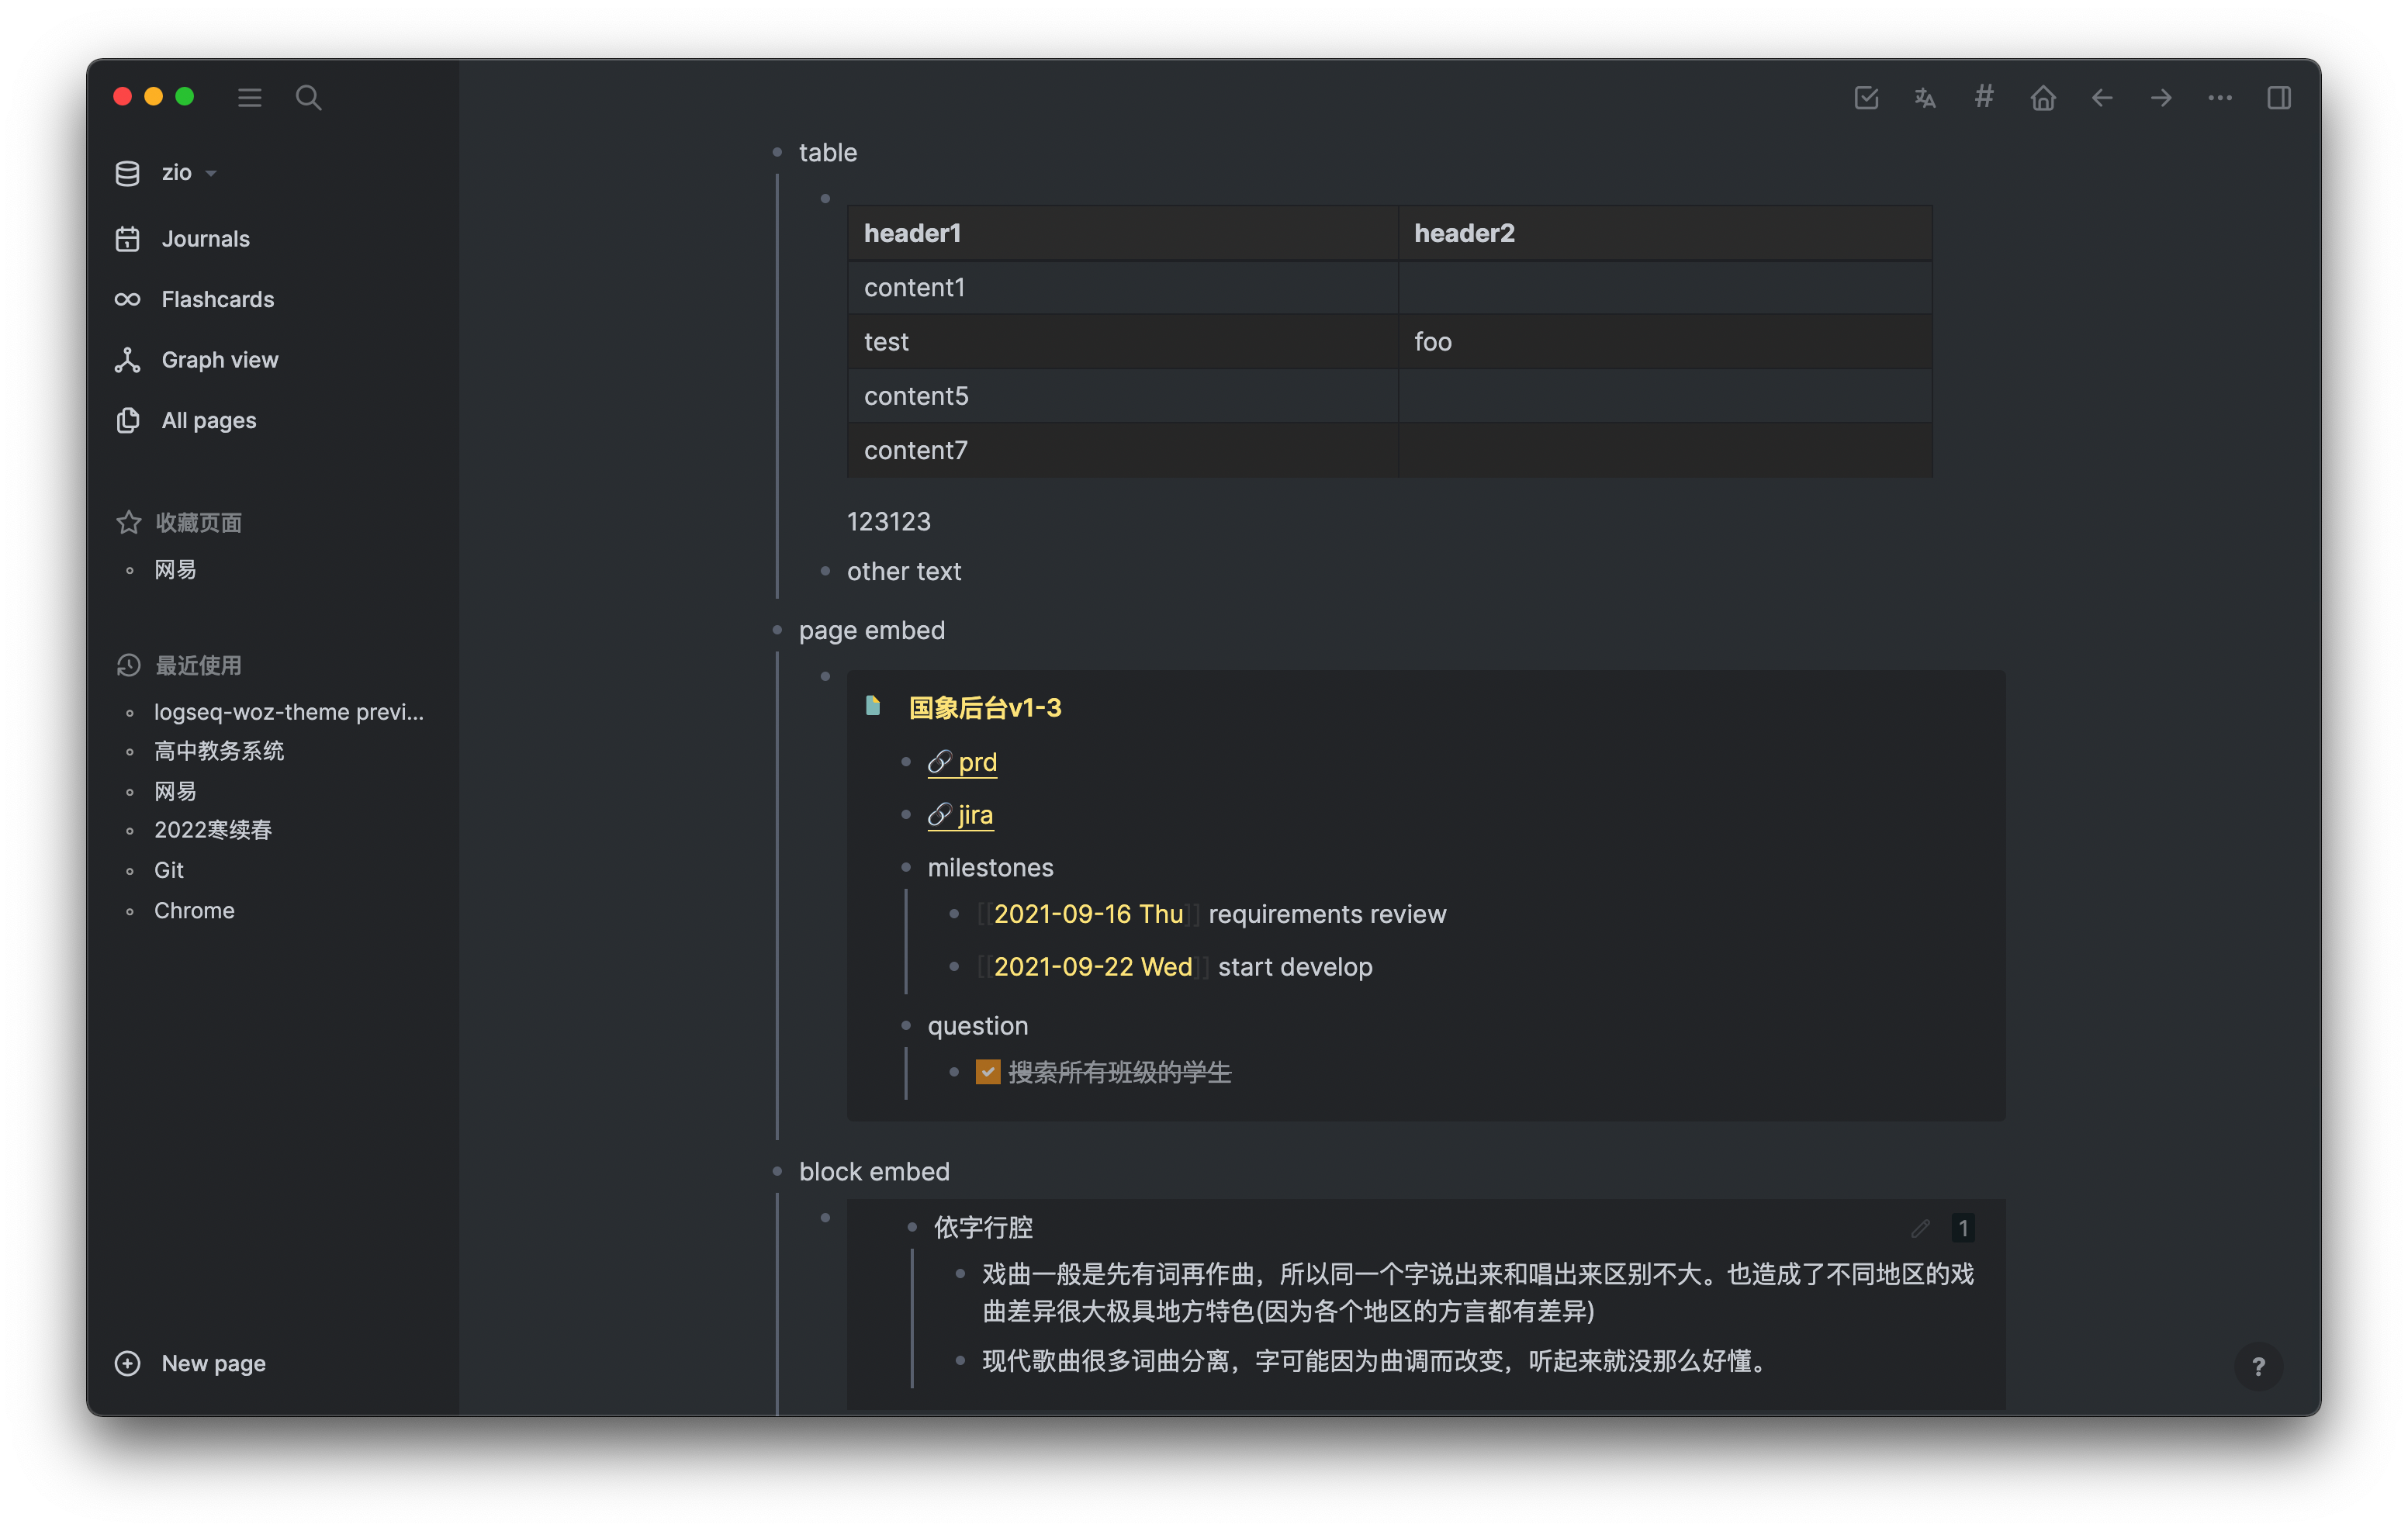This screenshot has height=1531, width=2408.
Task: Click the home icon in toolbar
Action: (2043, 97)
